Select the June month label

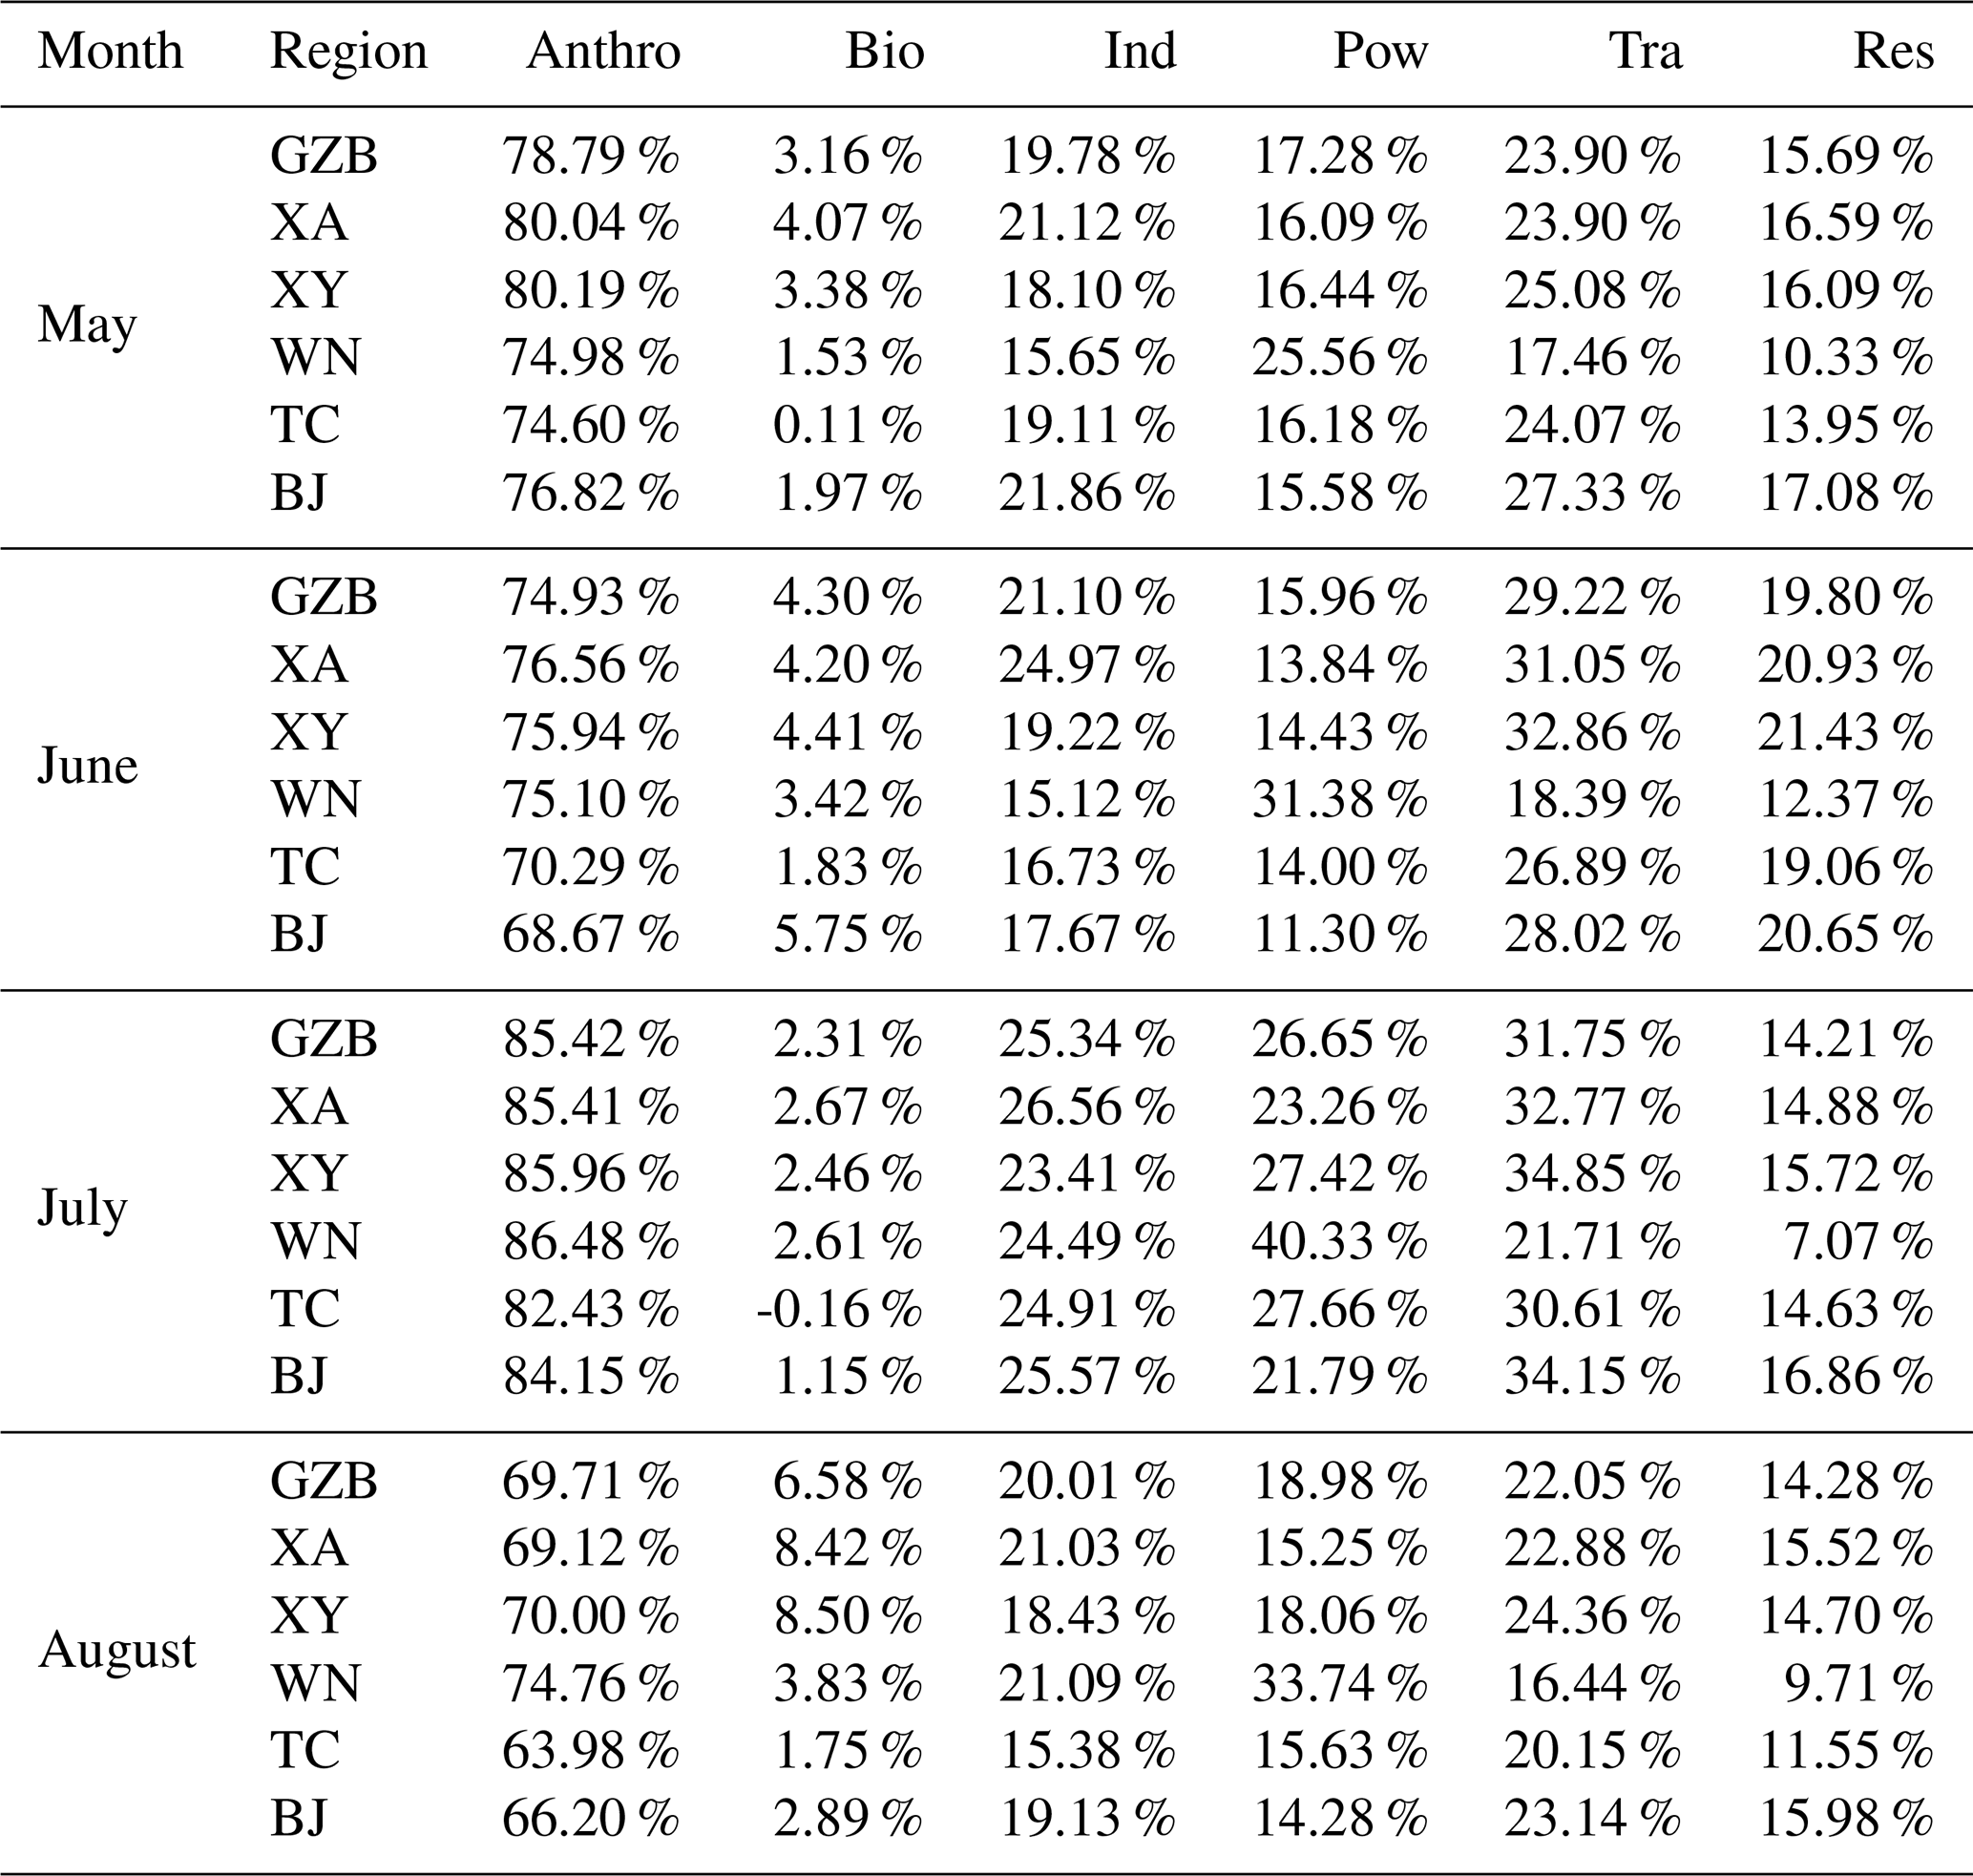point(88,767)
